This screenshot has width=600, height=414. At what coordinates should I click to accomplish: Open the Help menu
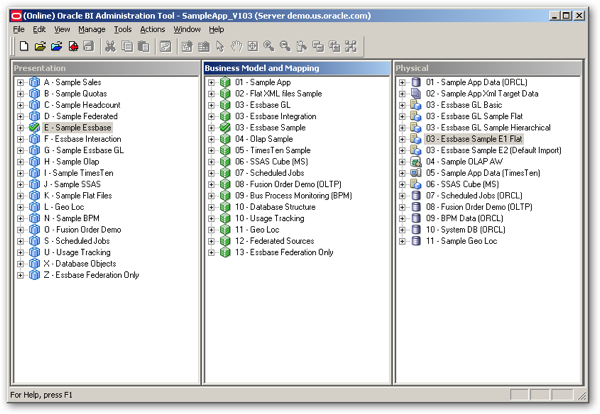[216, 29]
